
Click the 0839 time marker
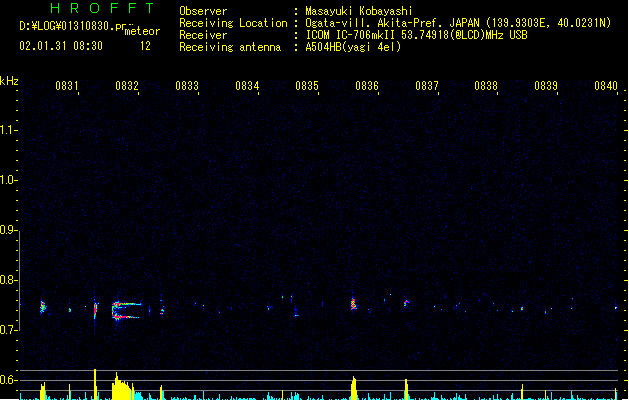(546, 86)
